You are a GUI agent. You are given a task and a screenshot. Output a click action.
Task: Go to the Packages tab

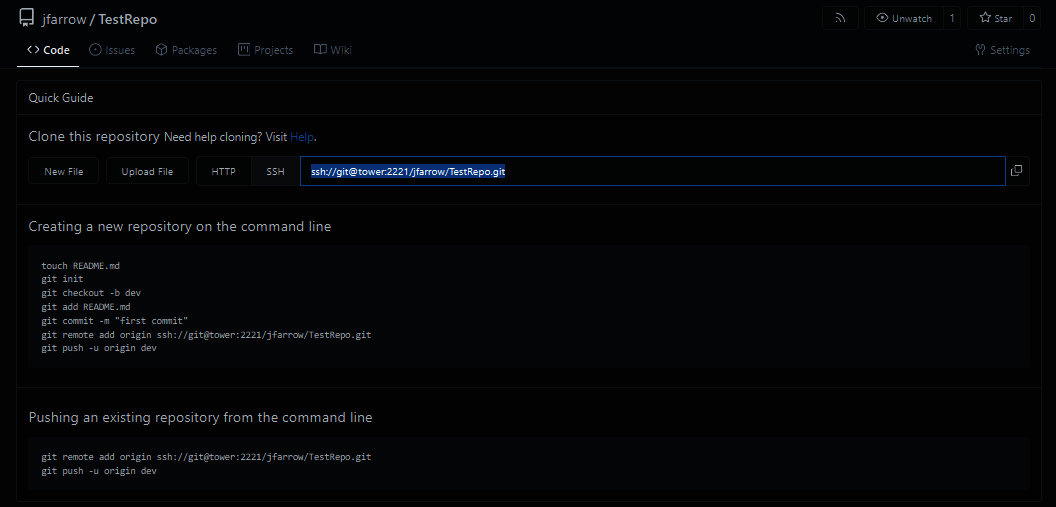[x=186, y=50]
